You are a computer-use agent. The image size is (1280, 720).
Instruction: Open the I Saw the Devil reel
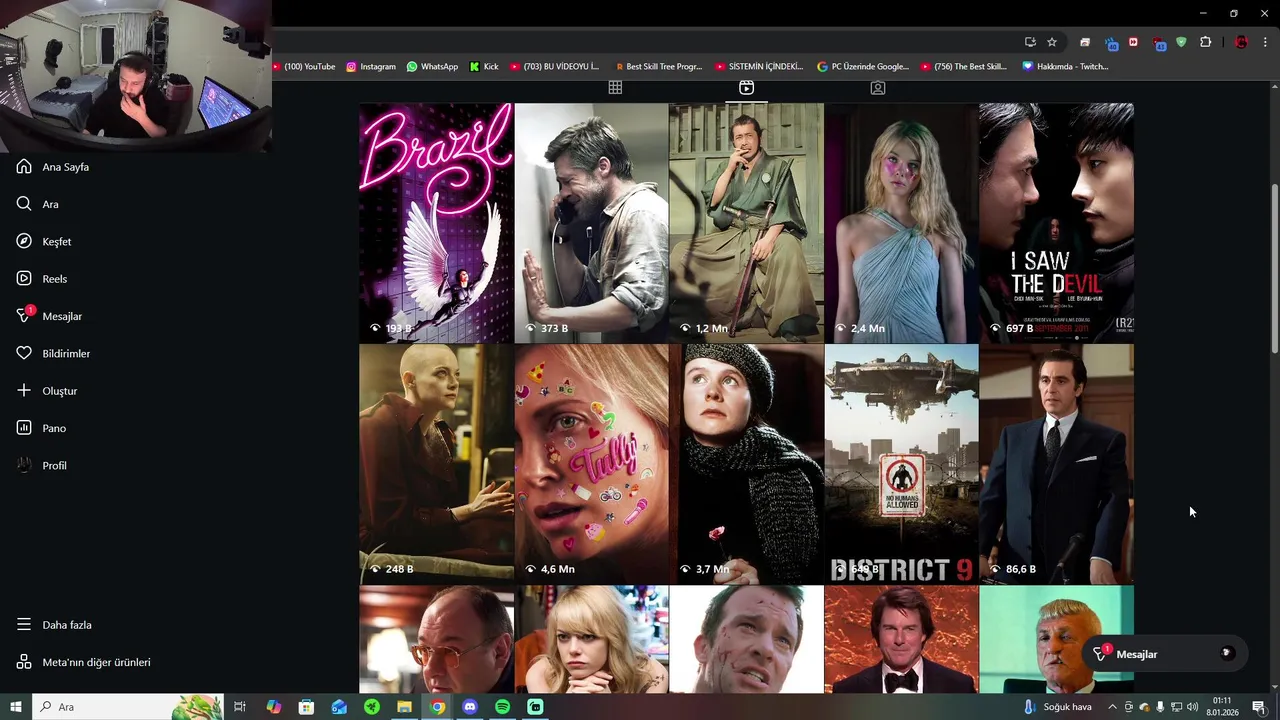tap(1056, 223)
